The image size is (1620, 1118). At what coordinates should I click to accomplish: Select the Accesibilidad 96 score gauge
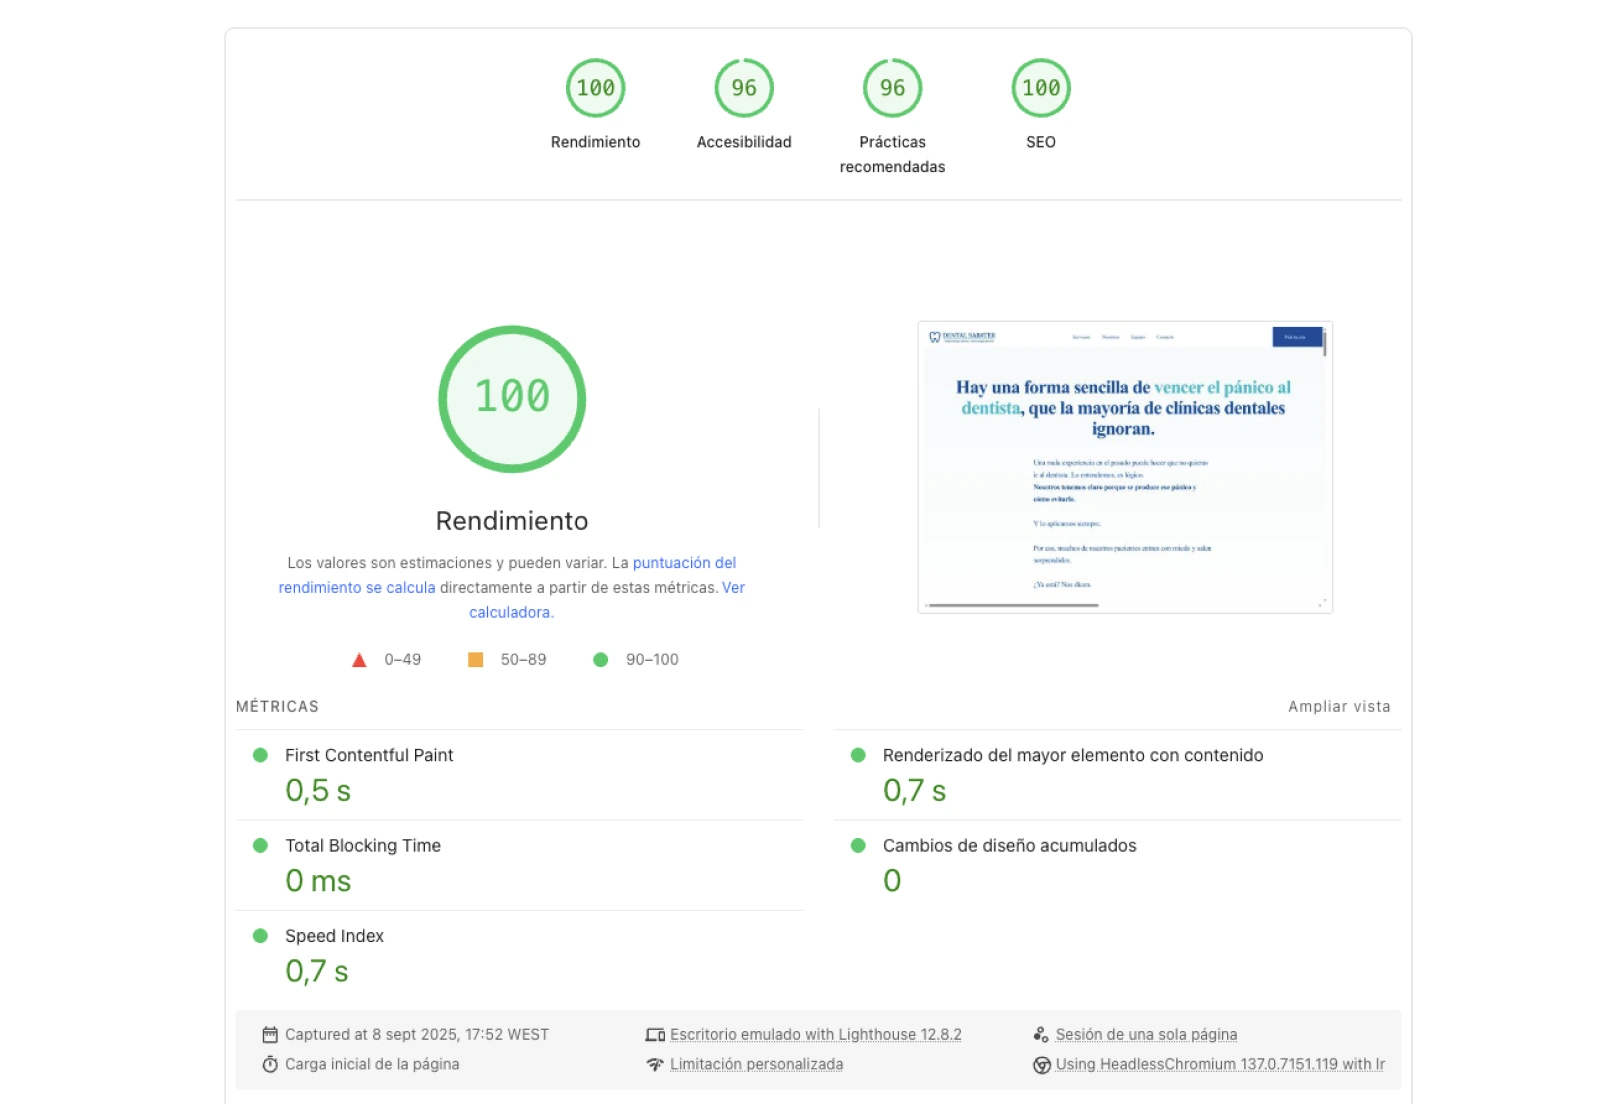tap(743, 89)
